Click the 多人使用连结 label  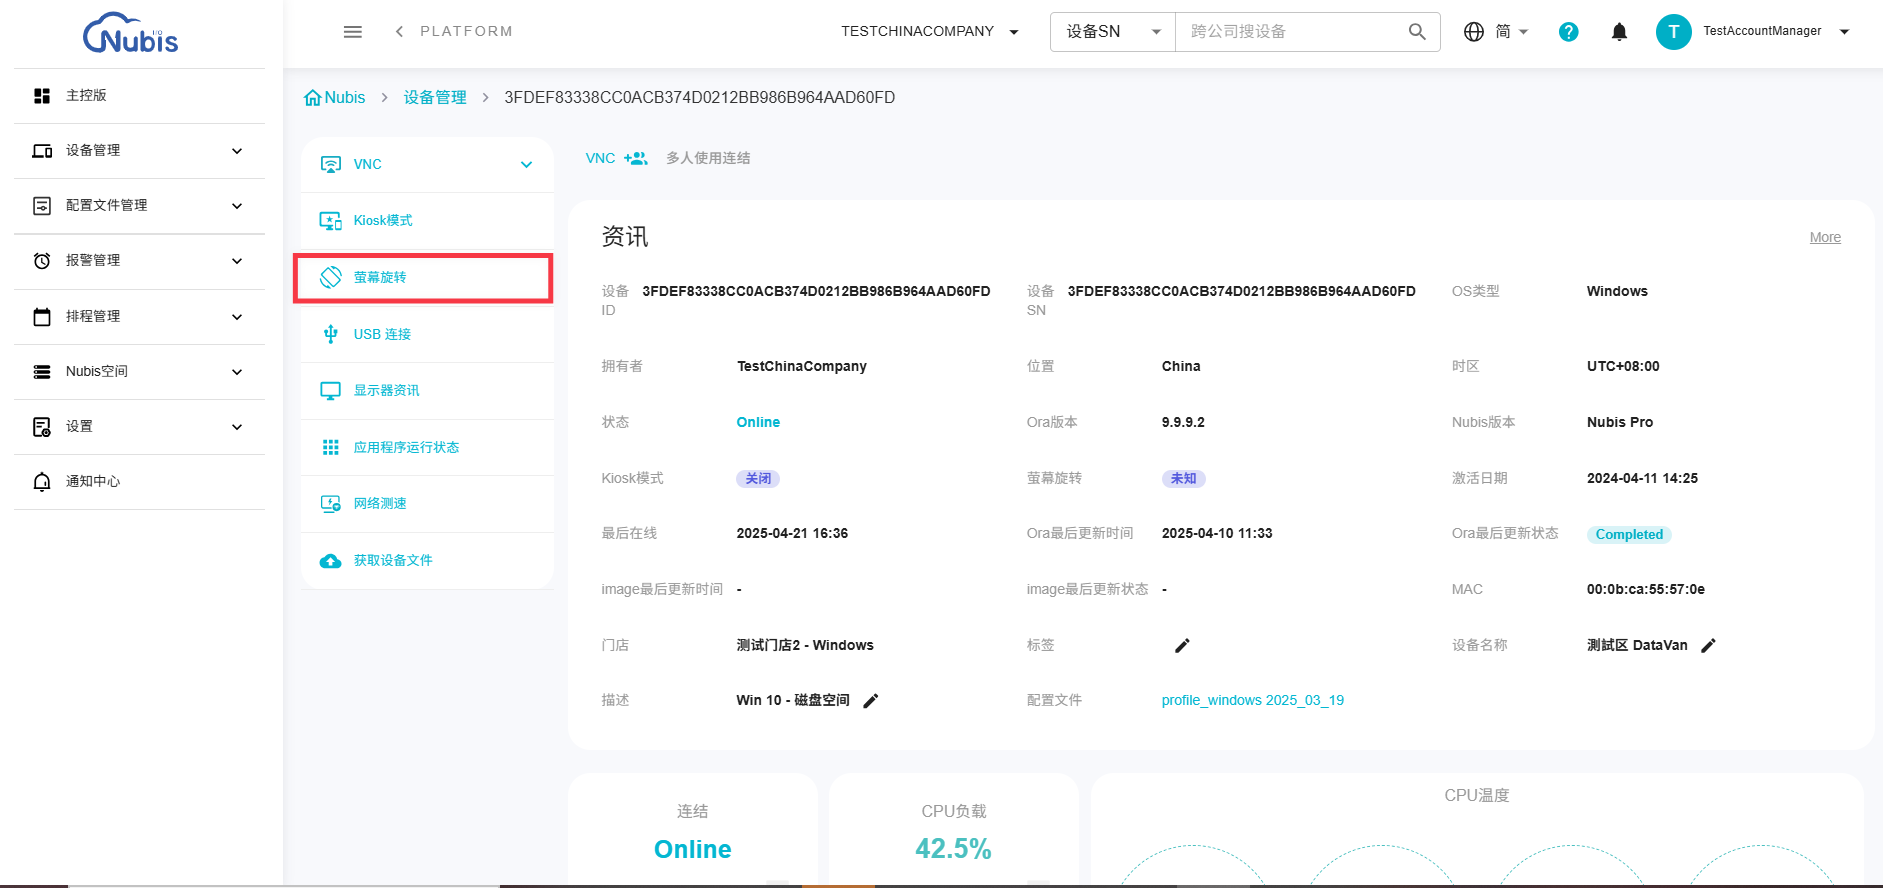(708, 158)
